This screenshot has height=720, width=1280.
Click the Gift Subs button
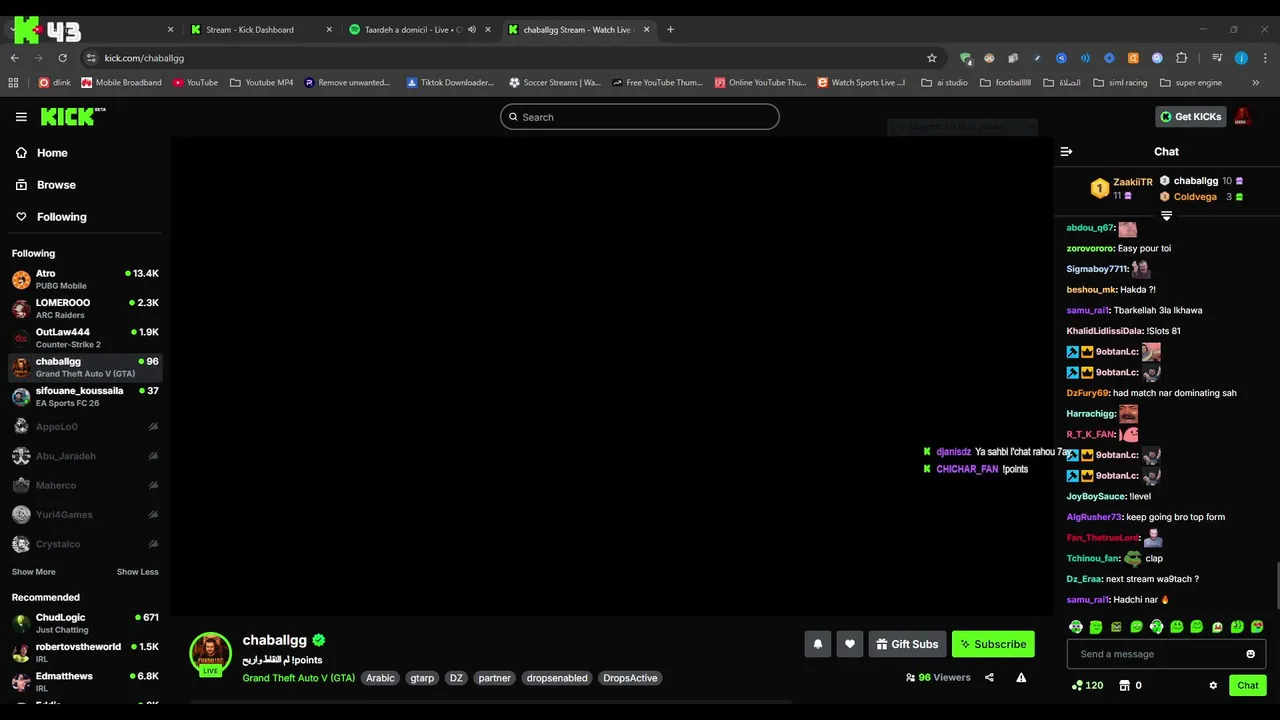(x=908, y=644)
